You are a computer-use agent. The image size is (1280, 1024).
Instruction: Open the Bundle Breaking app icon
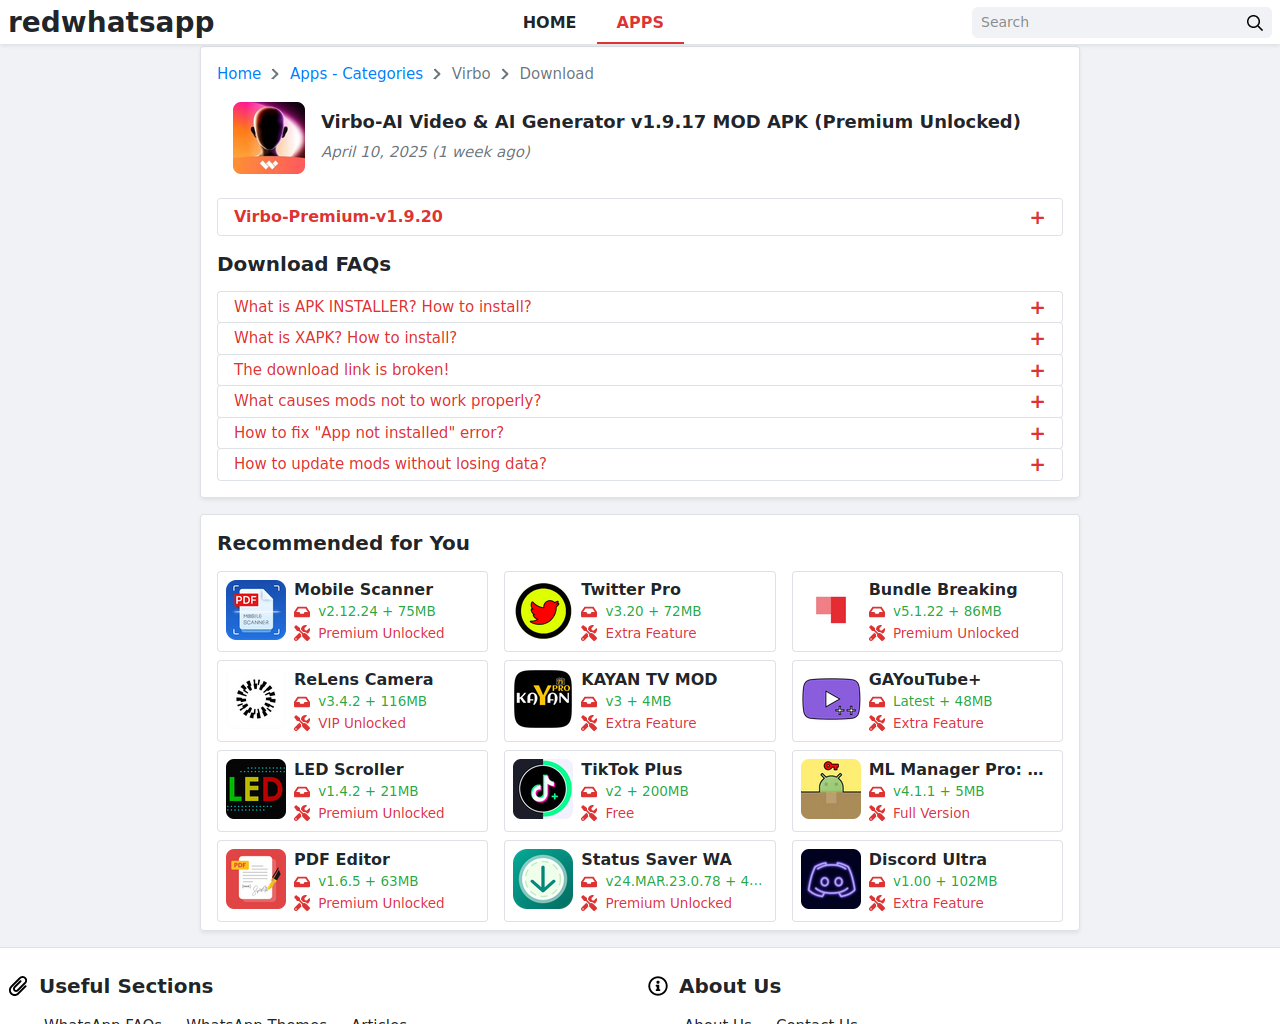tap(831, 610)
